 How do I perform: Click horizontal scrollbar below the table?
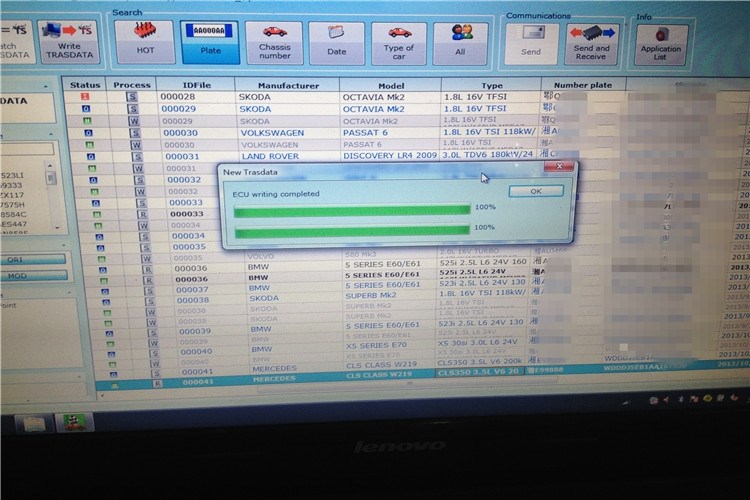point(407,387)
